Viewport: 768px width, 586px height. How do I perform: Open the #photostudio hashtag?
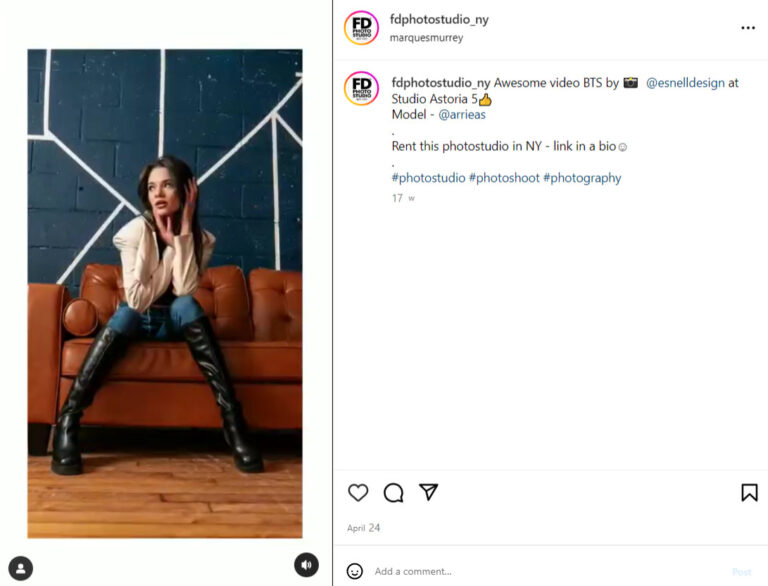[428, 178]
